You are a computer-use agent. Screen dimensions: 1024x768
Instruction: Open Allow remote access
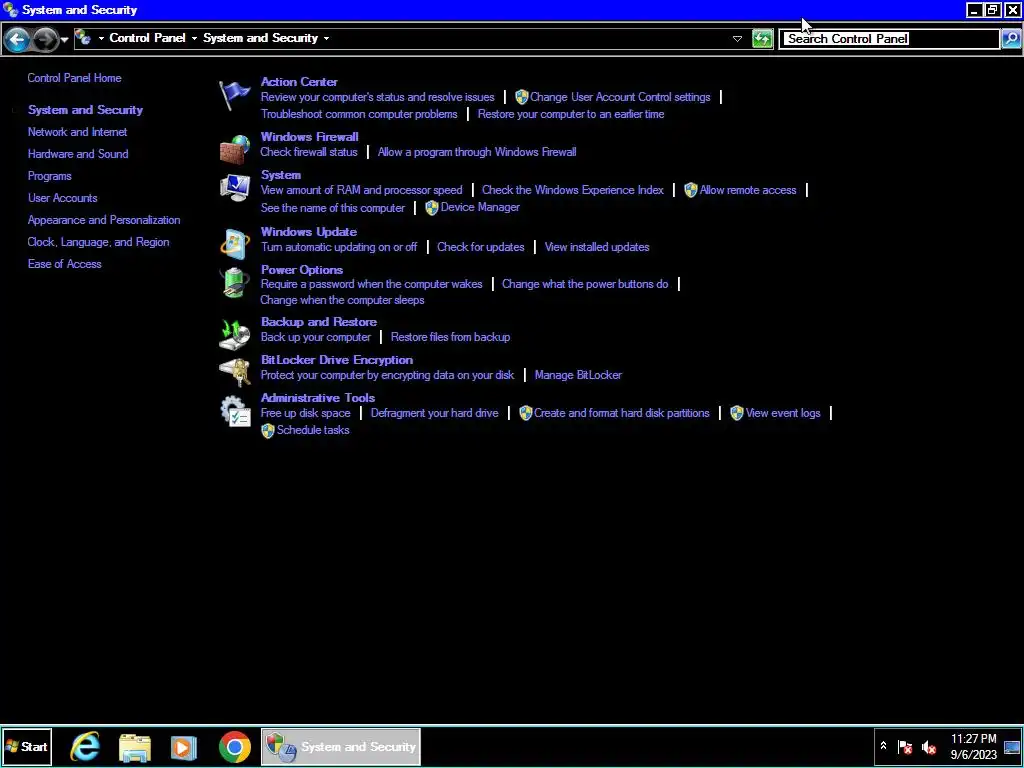(748, 190)
